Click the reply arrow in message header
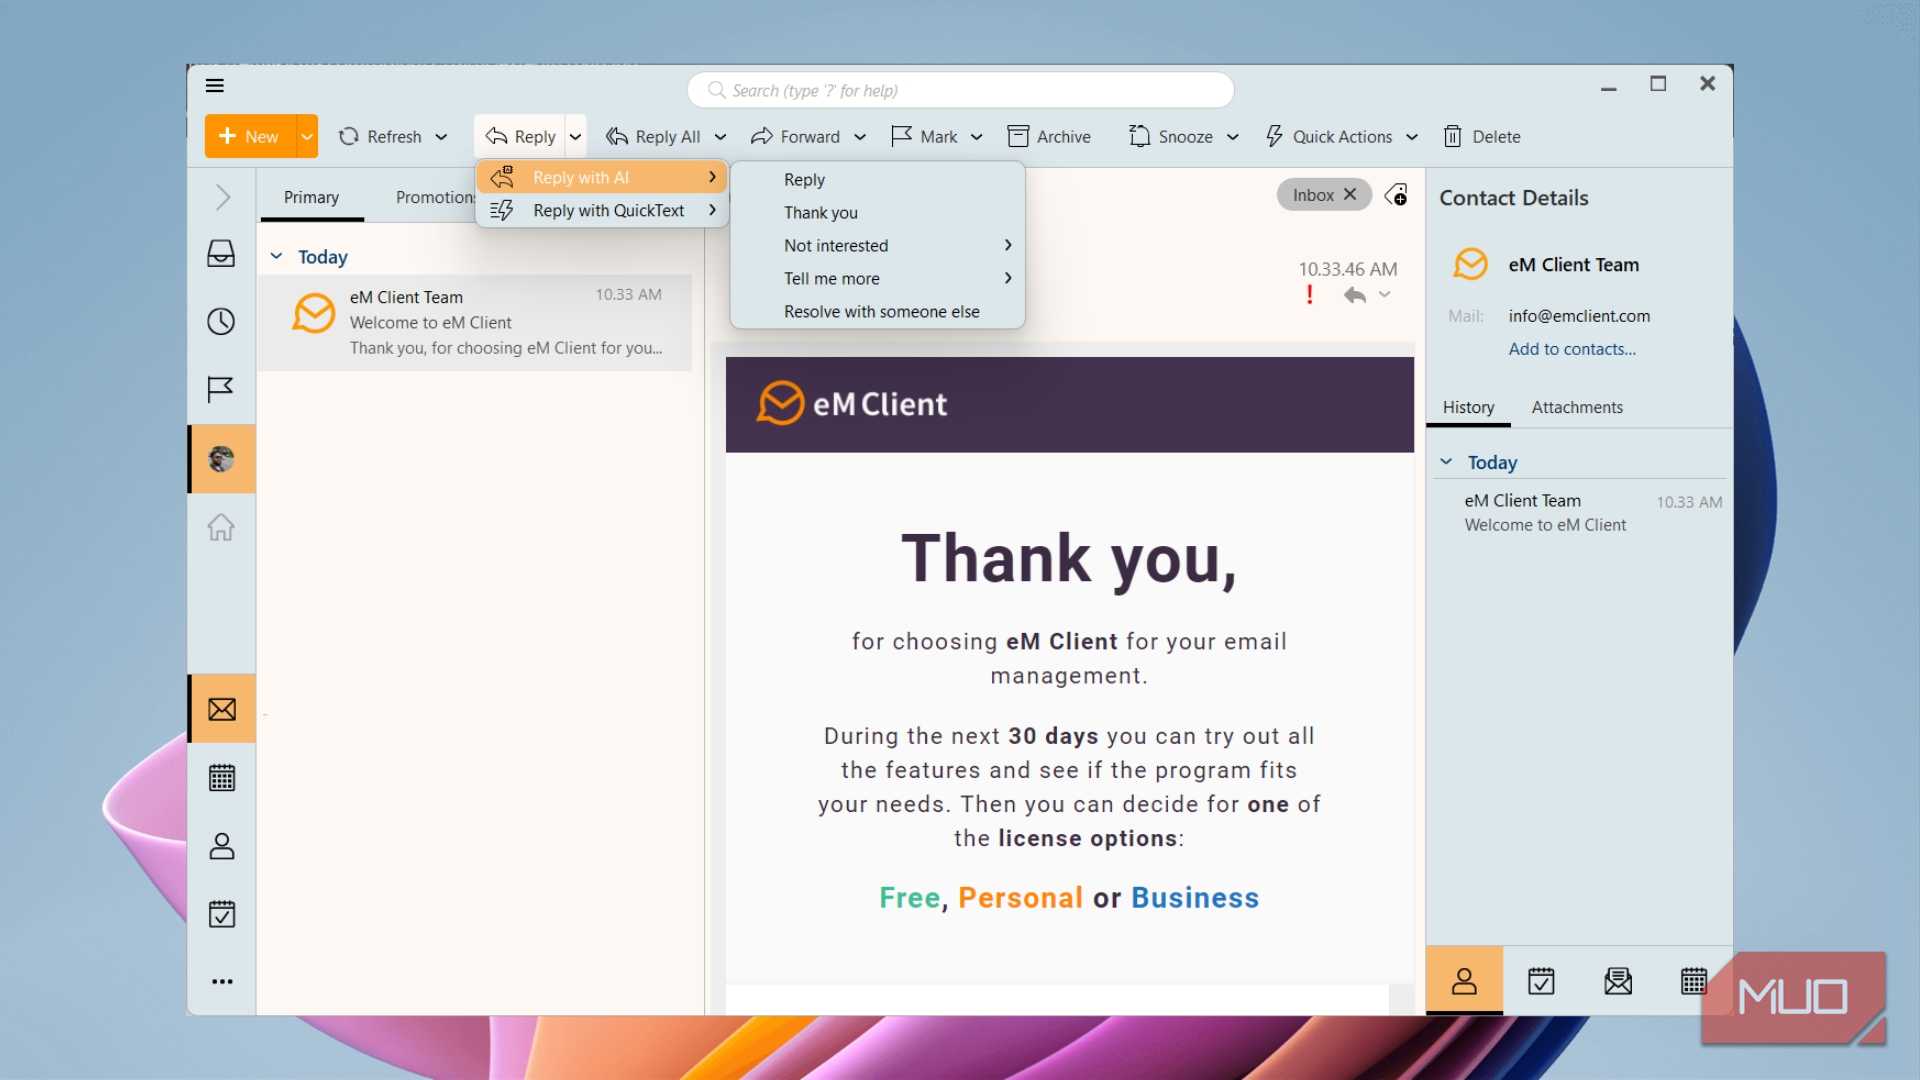 click(x=1354, y=295)
